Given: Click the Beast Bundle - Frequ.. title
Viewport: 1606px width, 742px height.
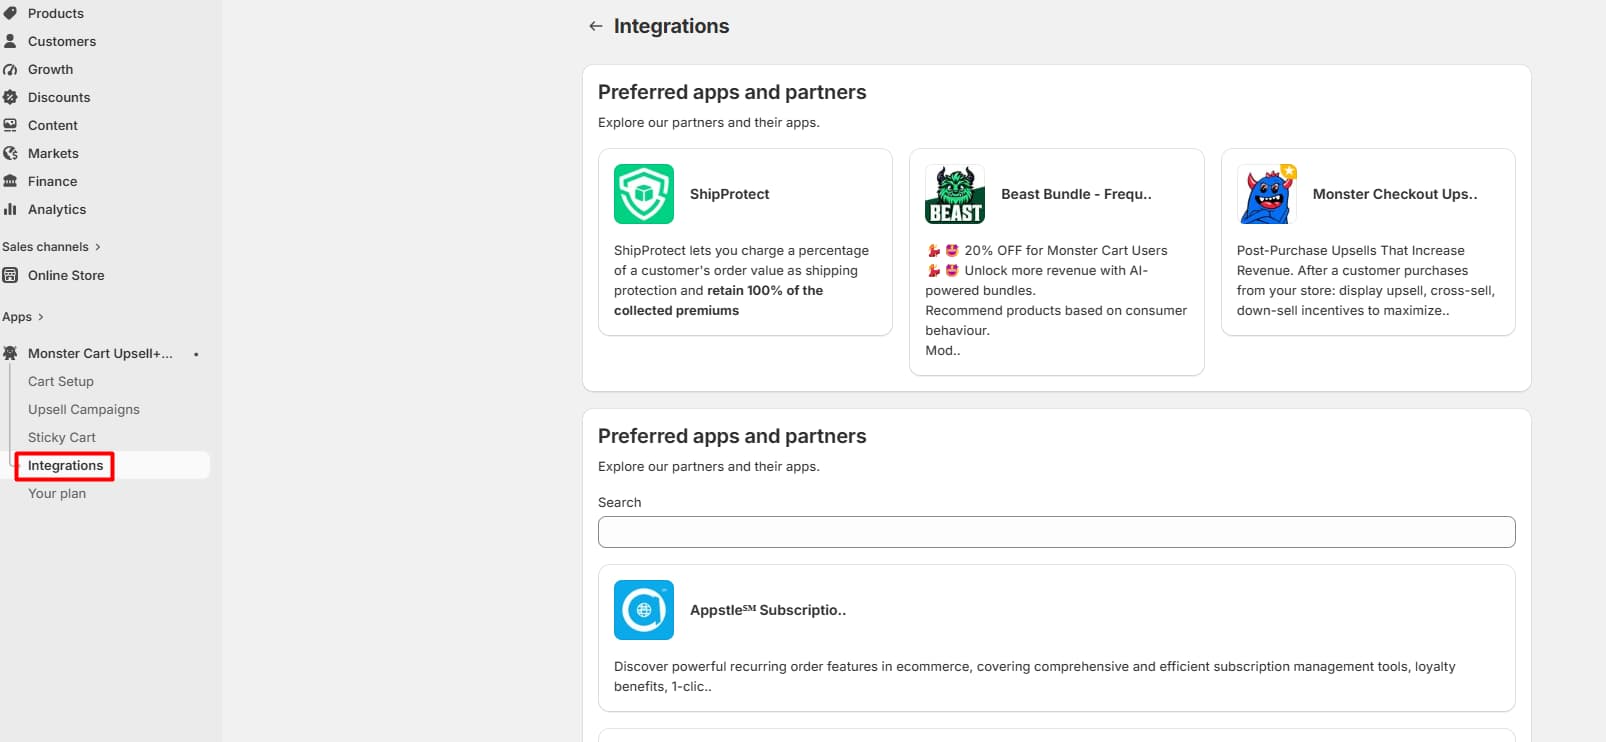Looking at the screenshot, I should point(1076,194).
